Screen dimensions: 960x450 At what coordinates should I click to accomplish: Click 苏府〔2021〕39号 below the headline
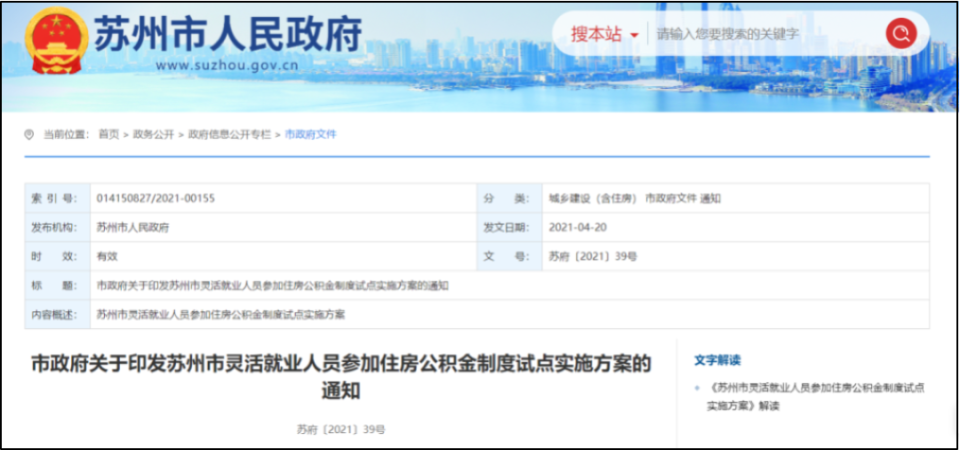point(341,430)
